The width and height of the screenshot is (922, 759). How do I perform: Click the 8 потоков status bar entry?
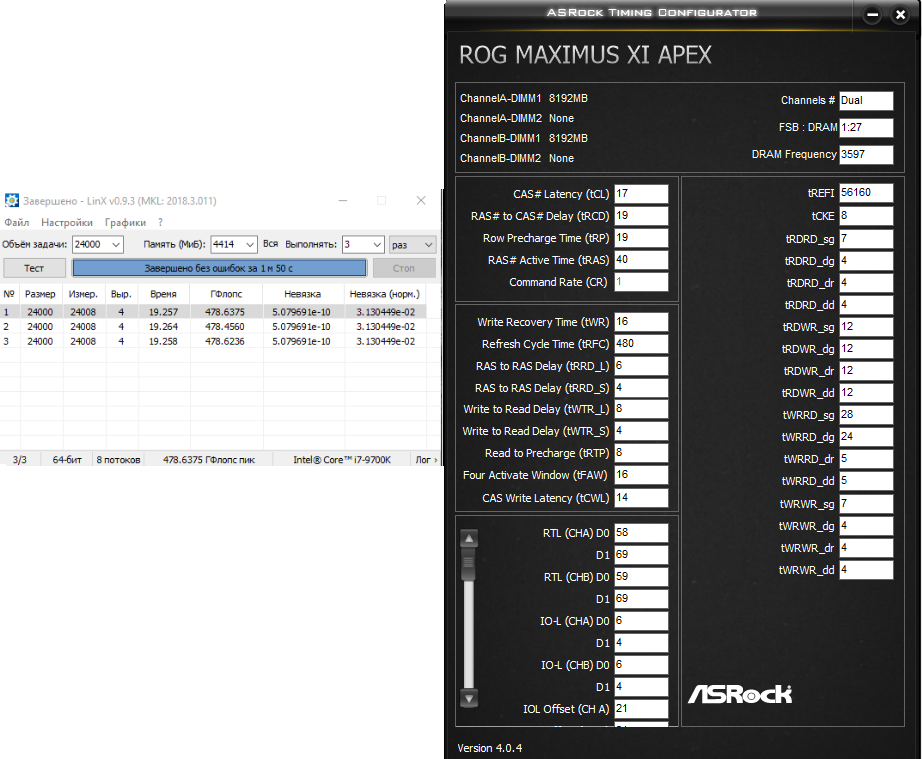[x=118, y=460]
